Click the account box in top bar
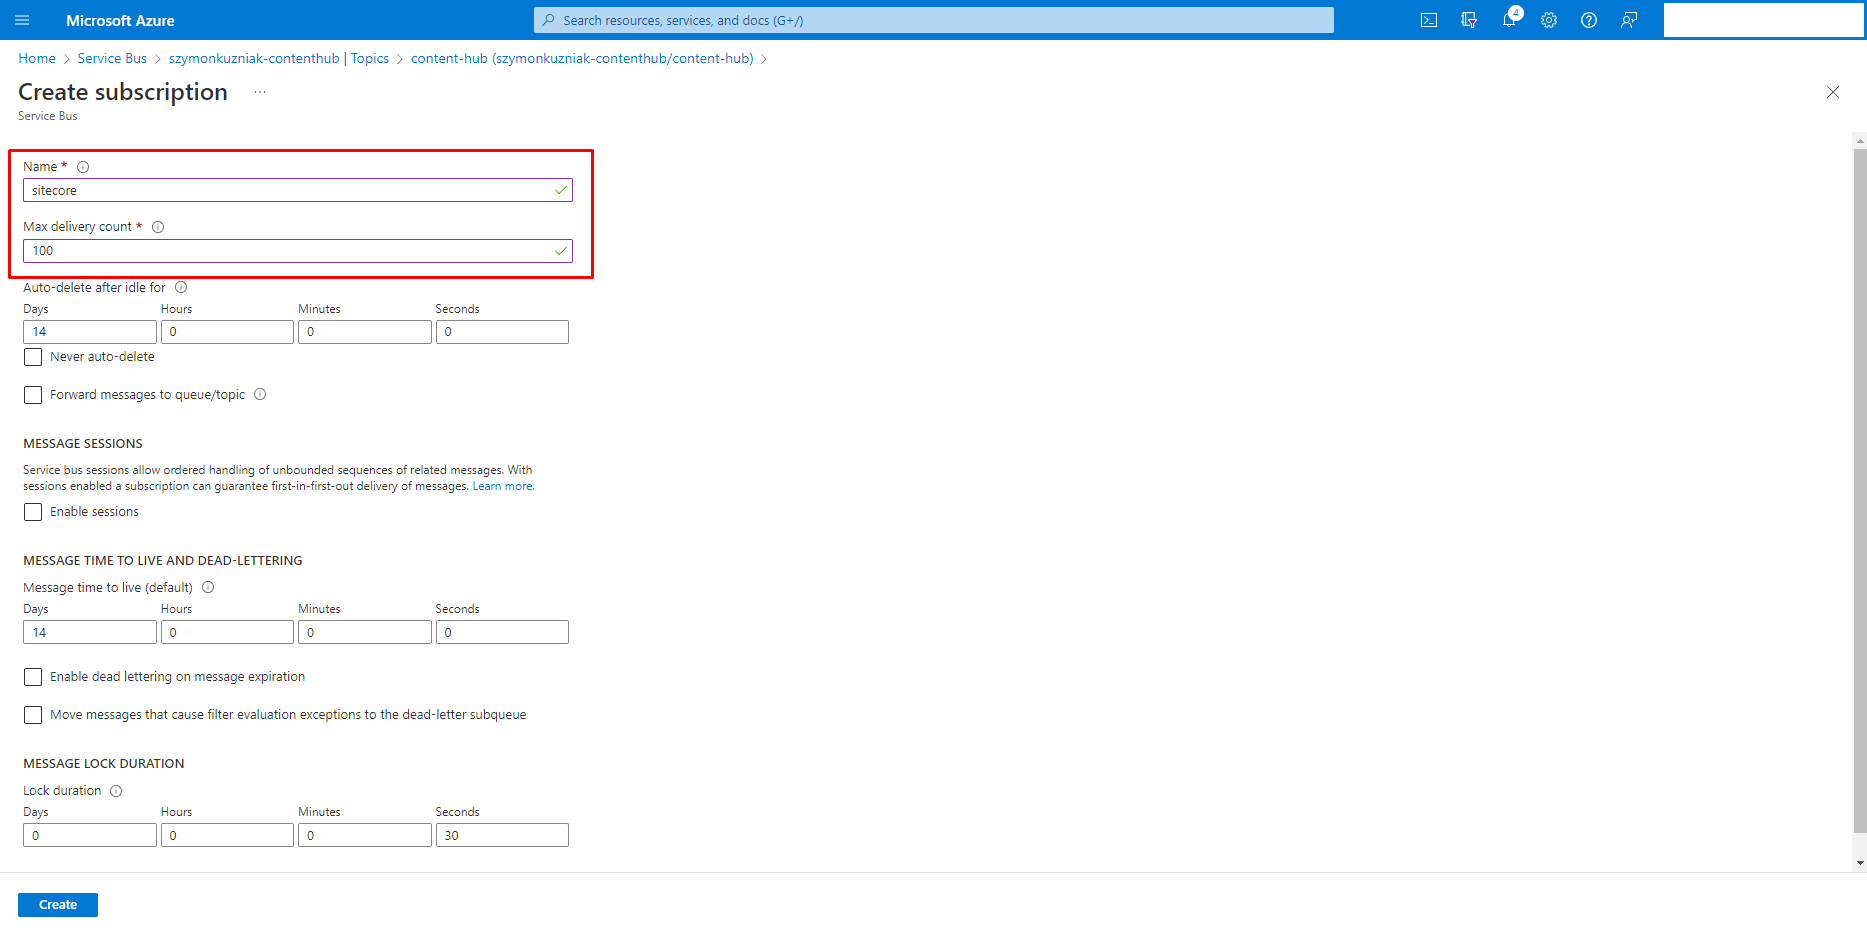The width and height of the screenshot is (1867, 936). pos(1763,20)
